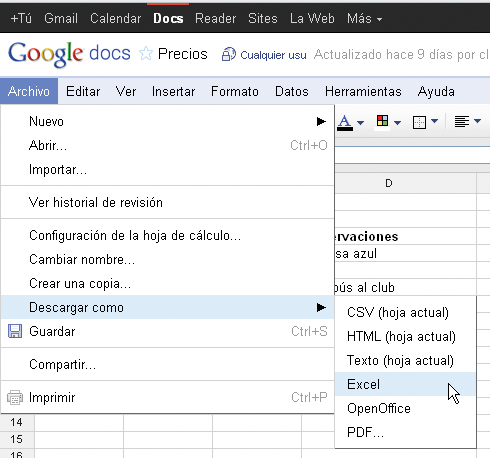Click the Cualquier usu sharing link
Screen dimensions: 490x458
tap(273, 55)
